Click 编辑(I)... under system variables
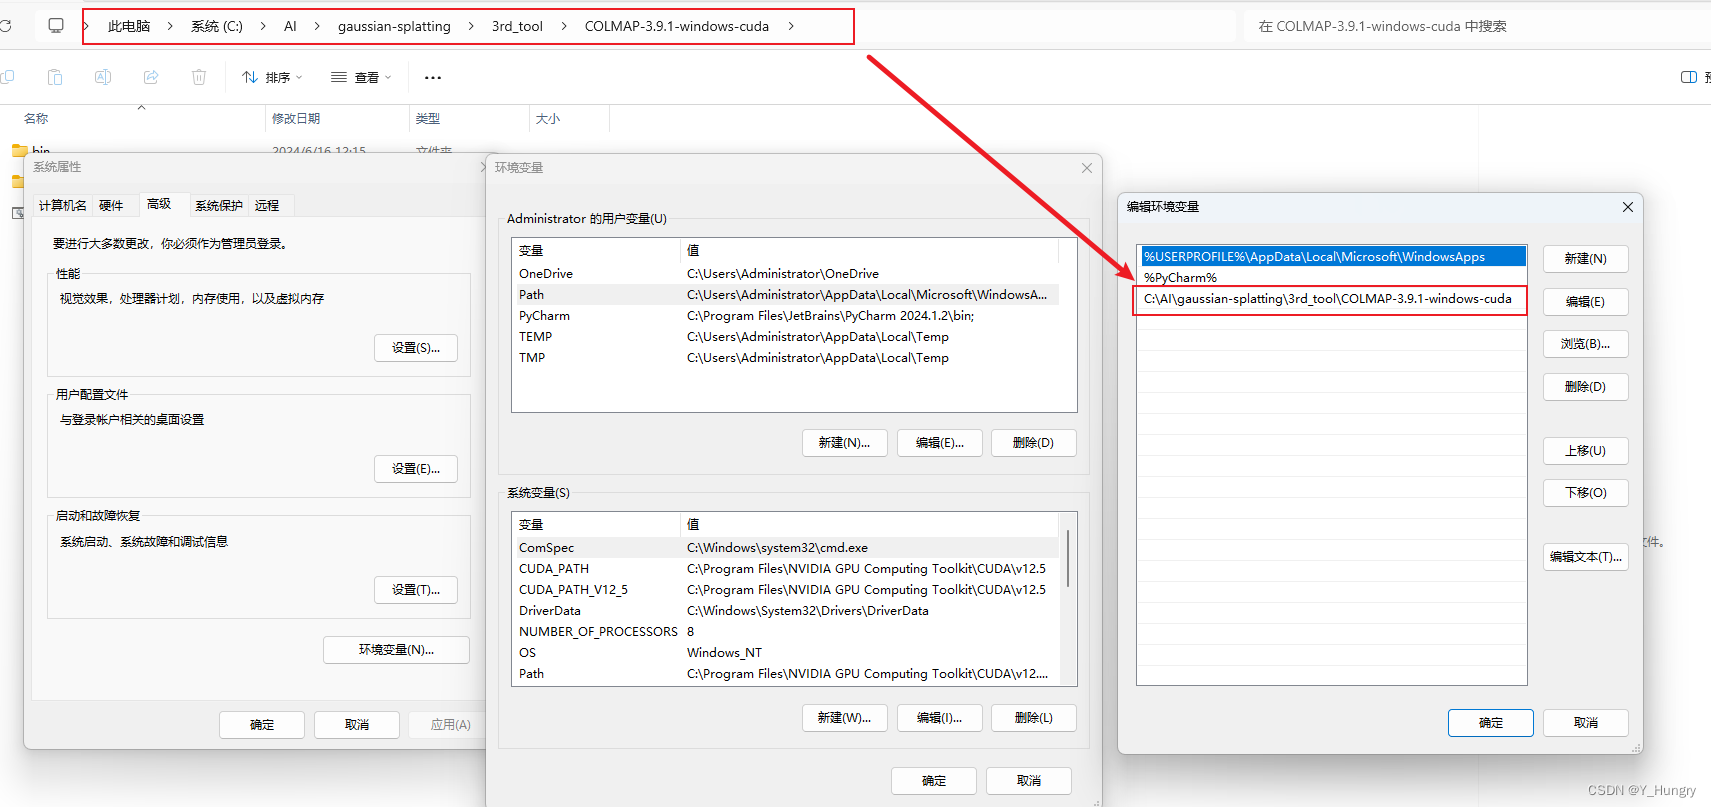The width and height of the screenshot is (1711, 807). (939, 717)
